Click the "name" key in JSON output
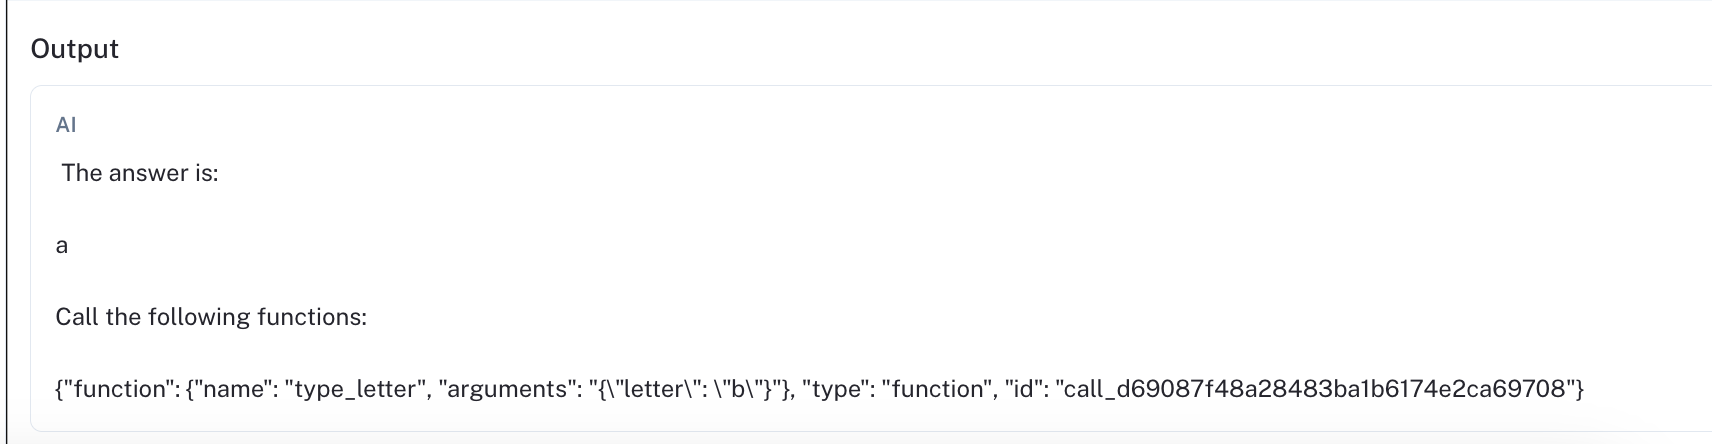The height and width of the screenshot is (444, 1712). [231, 389]
